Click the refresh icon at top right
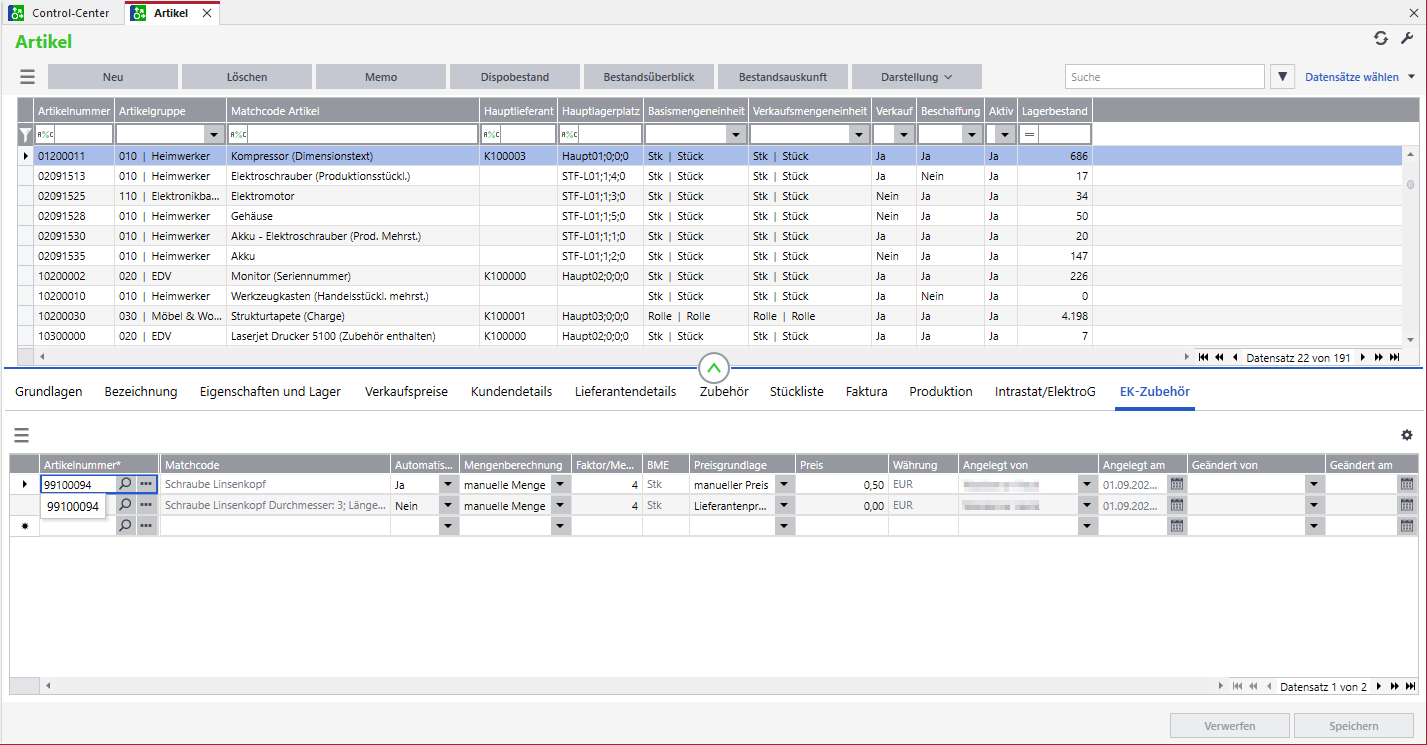Image resolution: width=1427 pixels, height=745 pixels. click(1381, 38)
